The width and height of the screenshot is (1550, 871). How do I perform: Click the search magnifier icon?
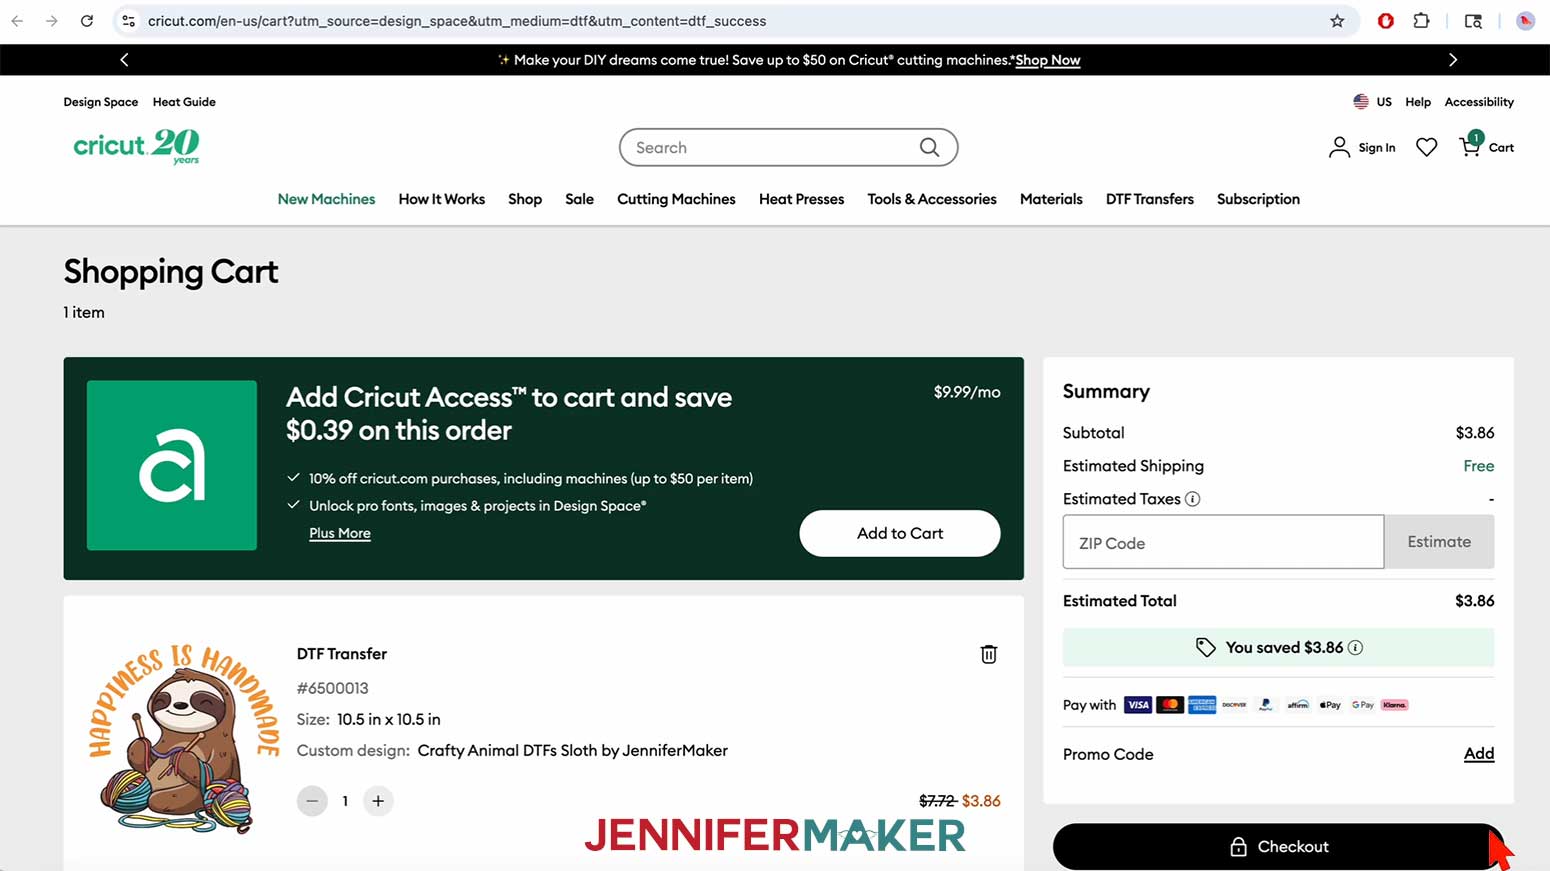[x=929, y=147]
